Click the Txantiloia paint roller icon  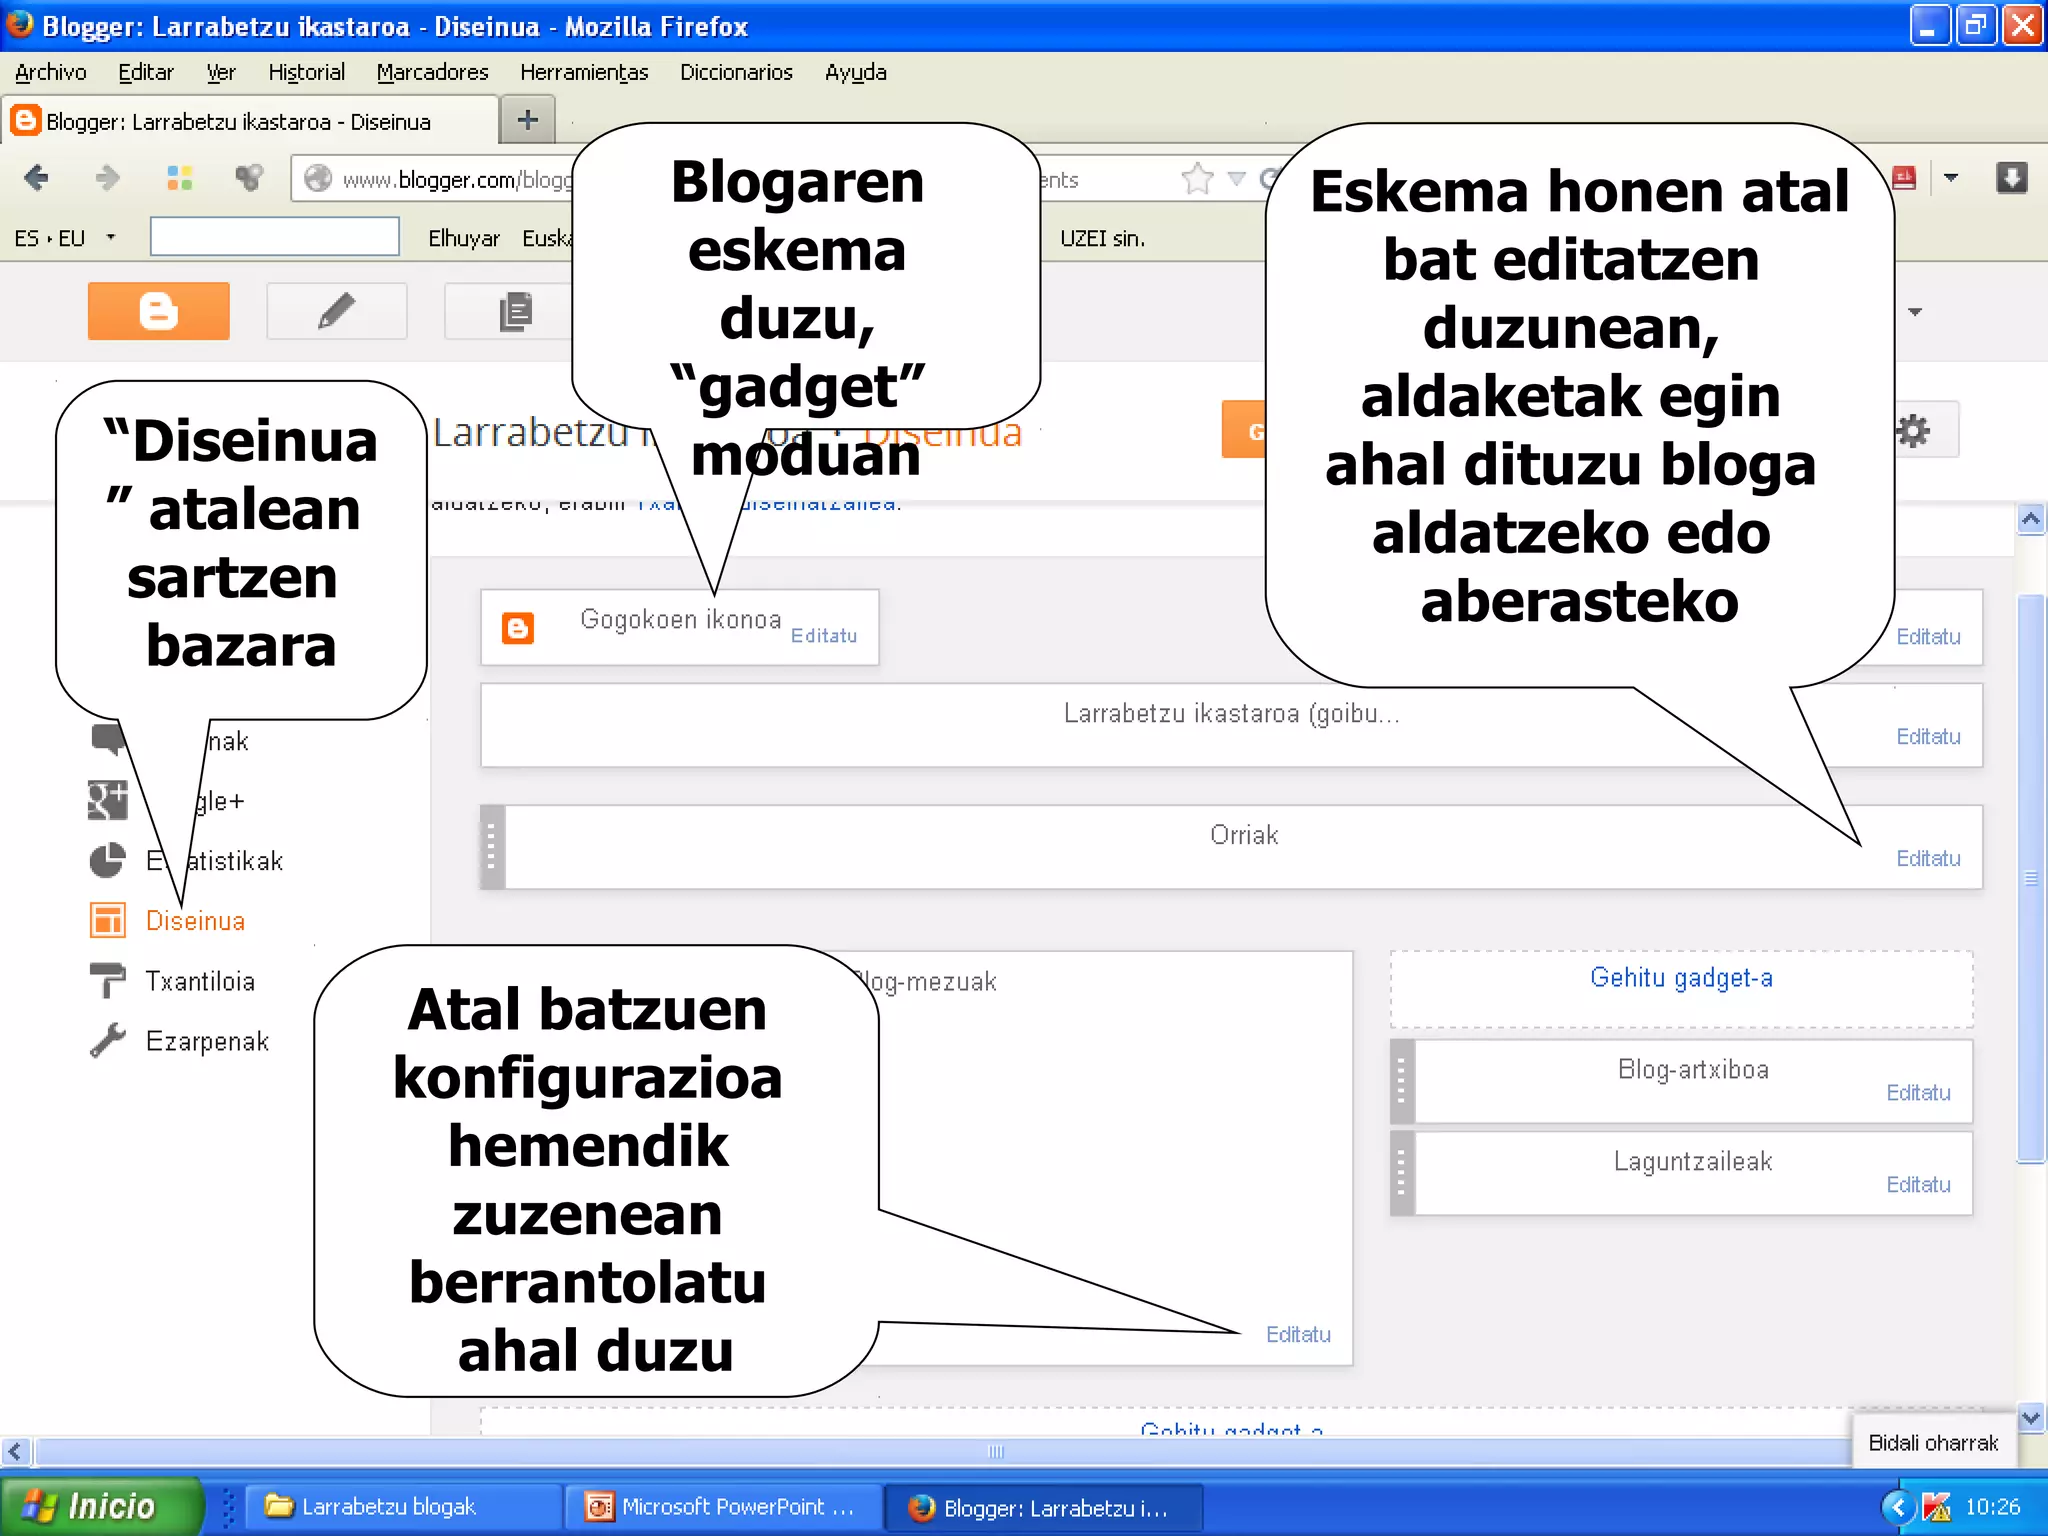(x=107, y=980)
